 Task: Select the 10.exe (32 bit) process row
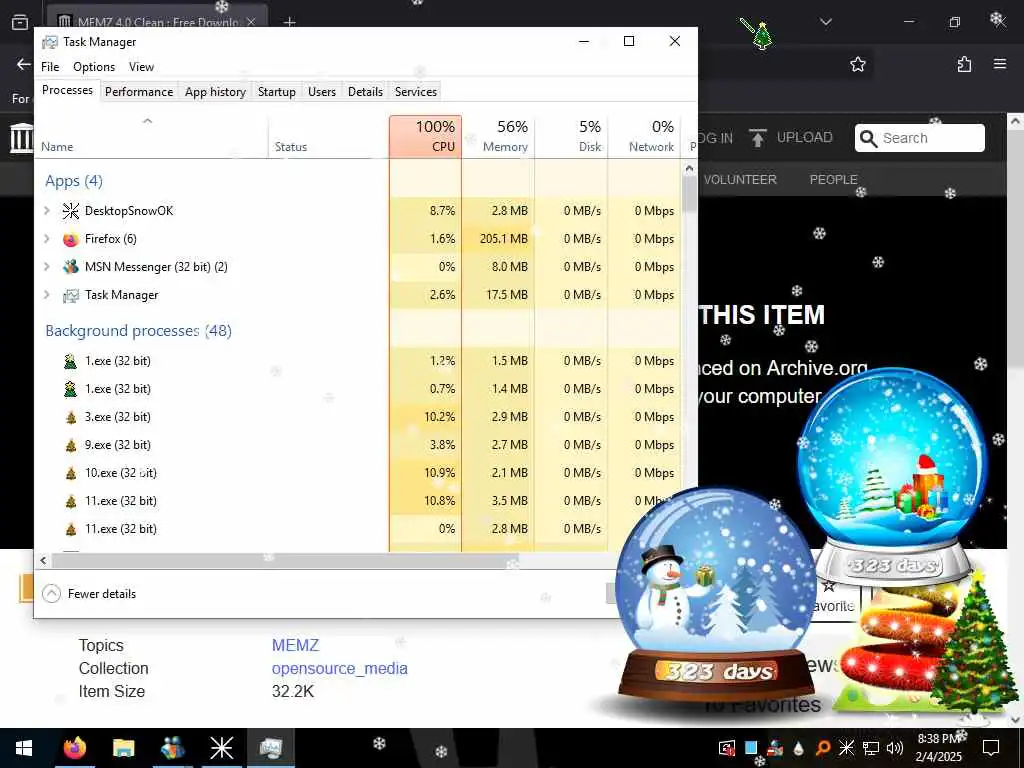coord(358,473)
